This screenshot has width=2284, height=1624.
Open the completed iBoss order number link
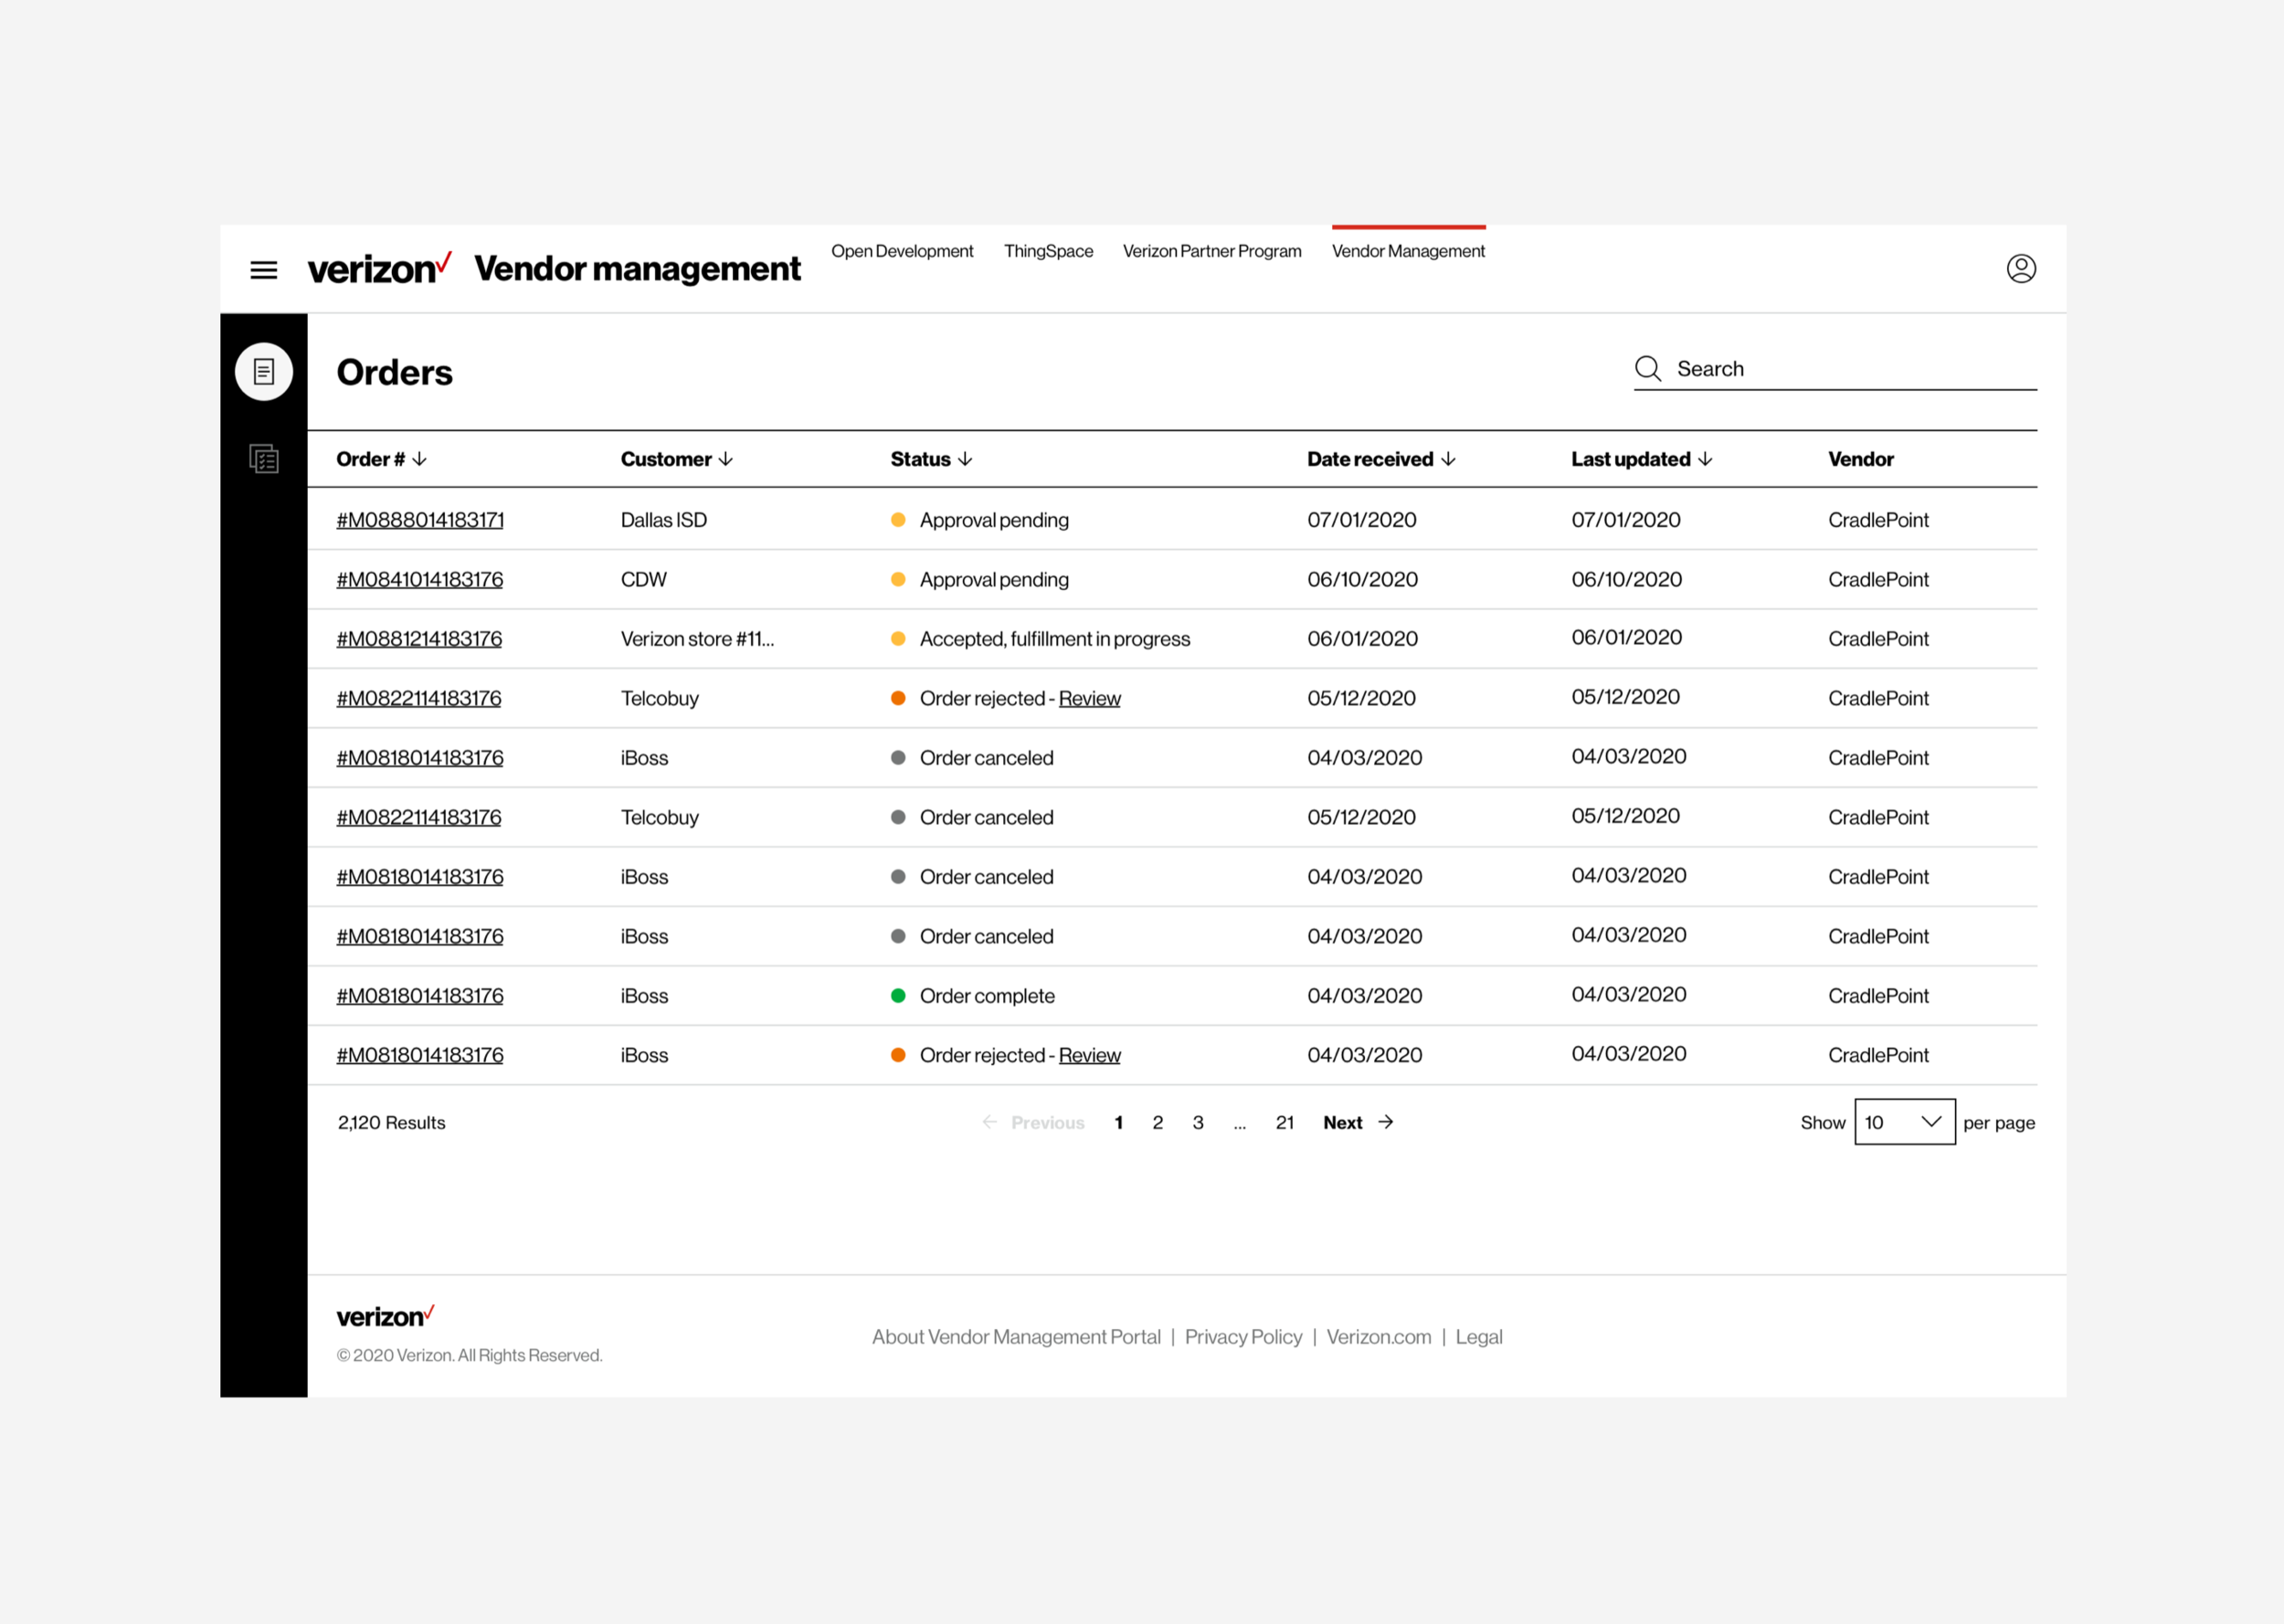coord(420,996)
